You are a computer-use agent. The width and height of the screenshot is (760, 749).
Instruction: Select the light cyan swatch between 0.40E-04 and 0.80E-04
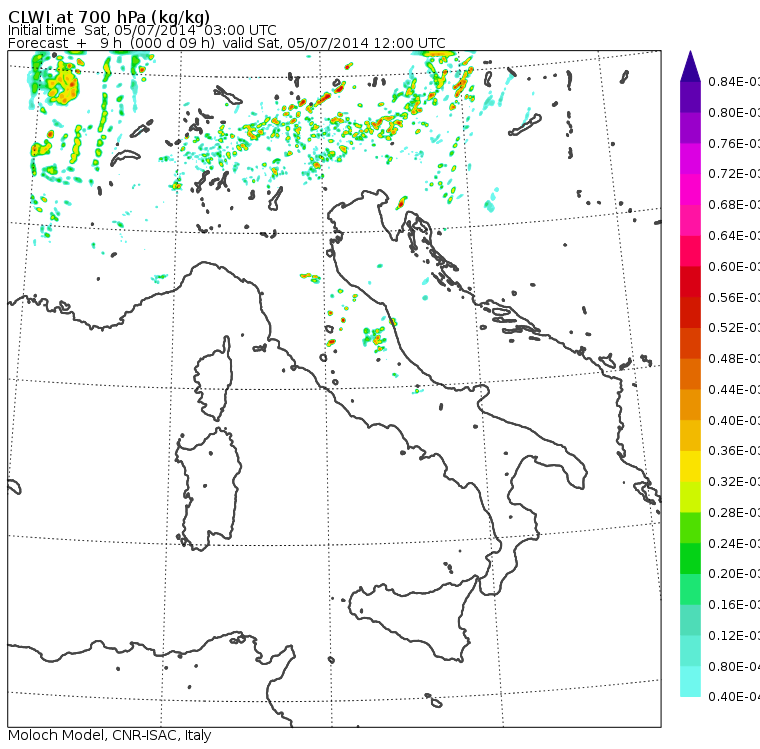click(690, 682)
